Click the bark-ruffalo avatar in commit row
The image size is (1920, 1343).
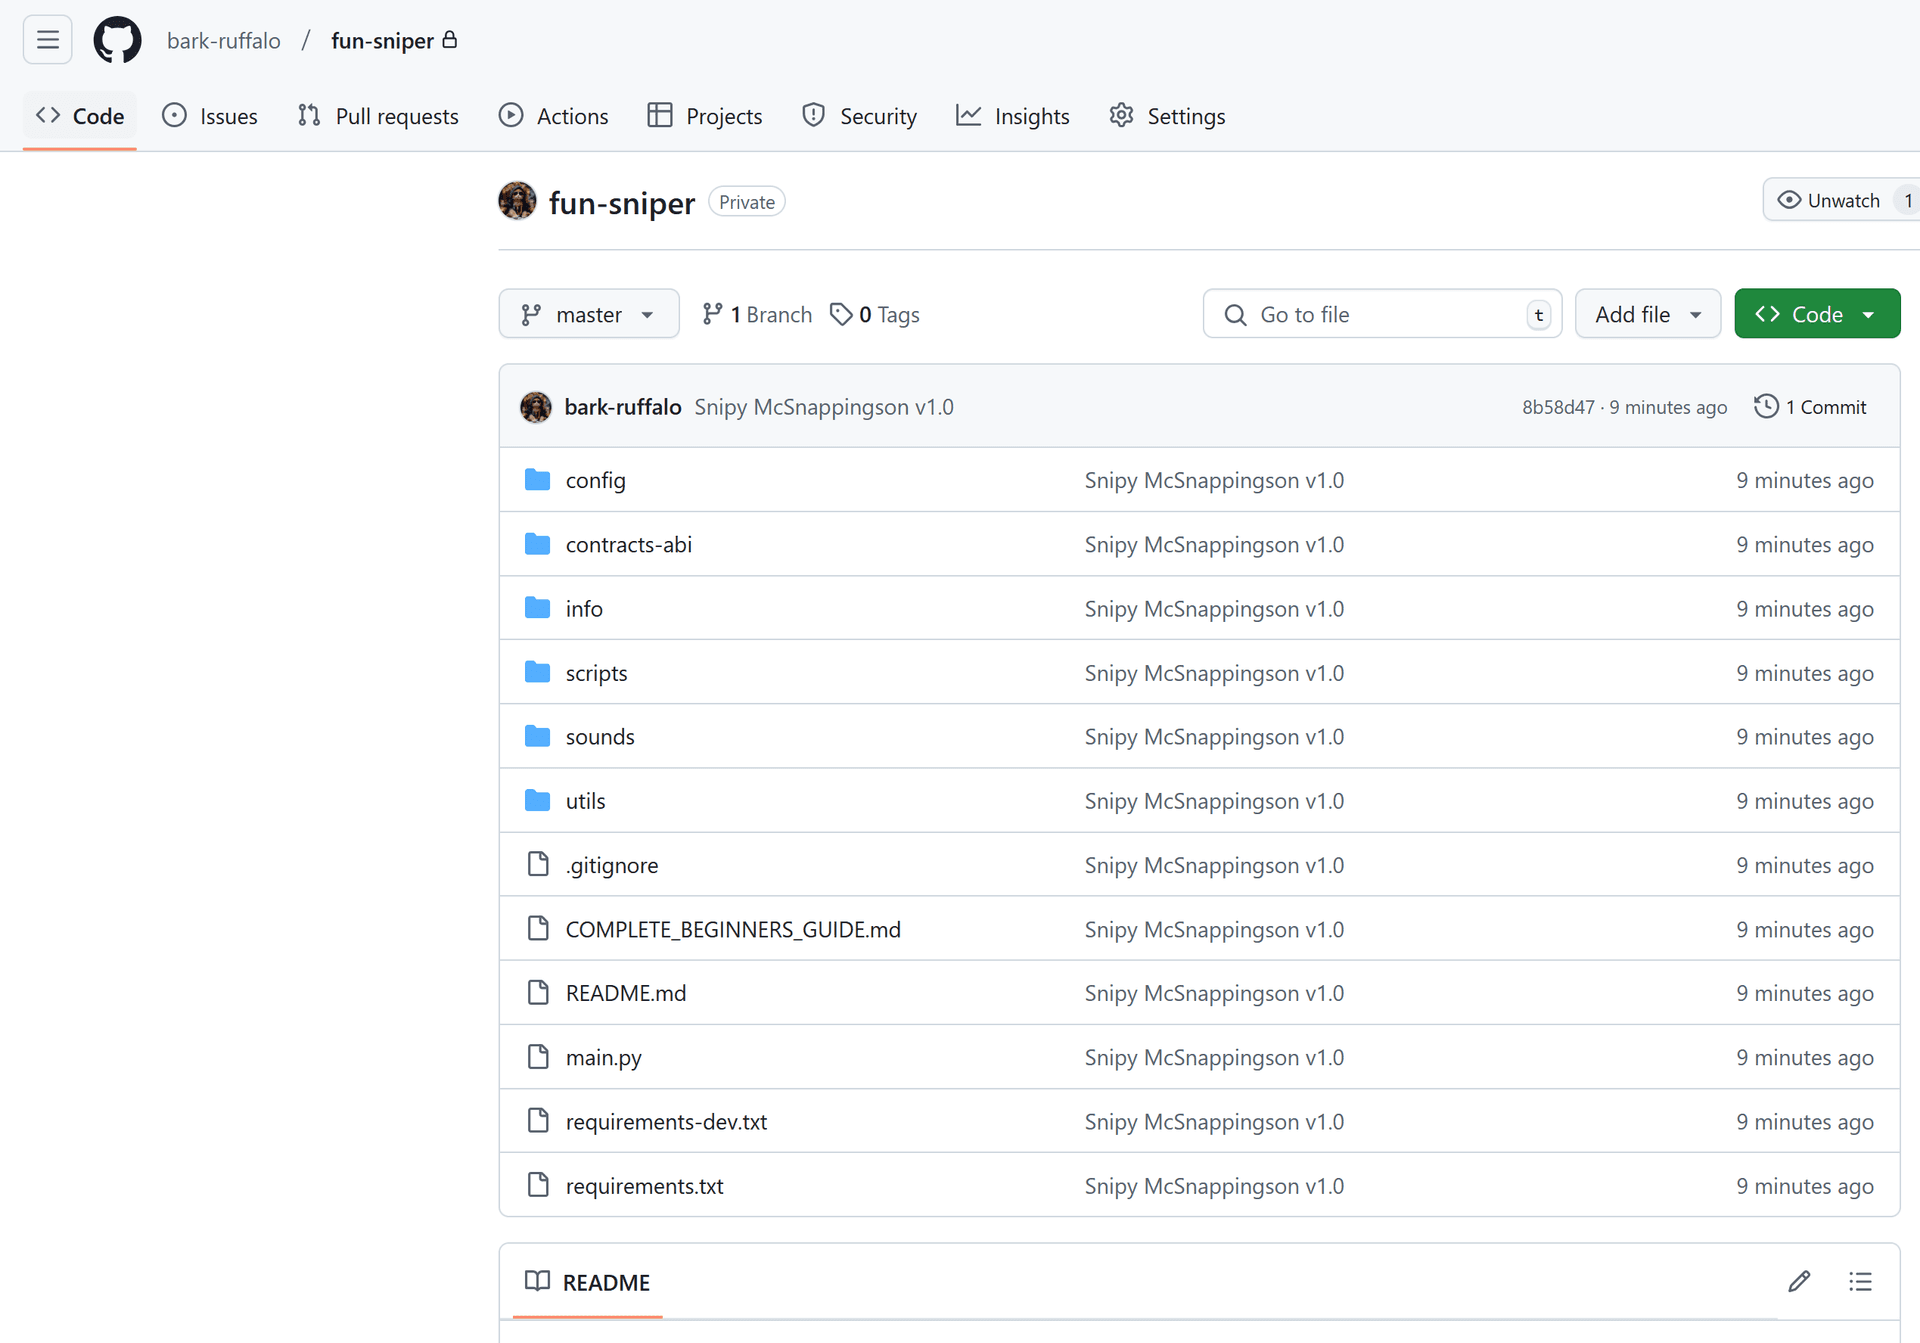pyautogui.click(x=536, y=407)
